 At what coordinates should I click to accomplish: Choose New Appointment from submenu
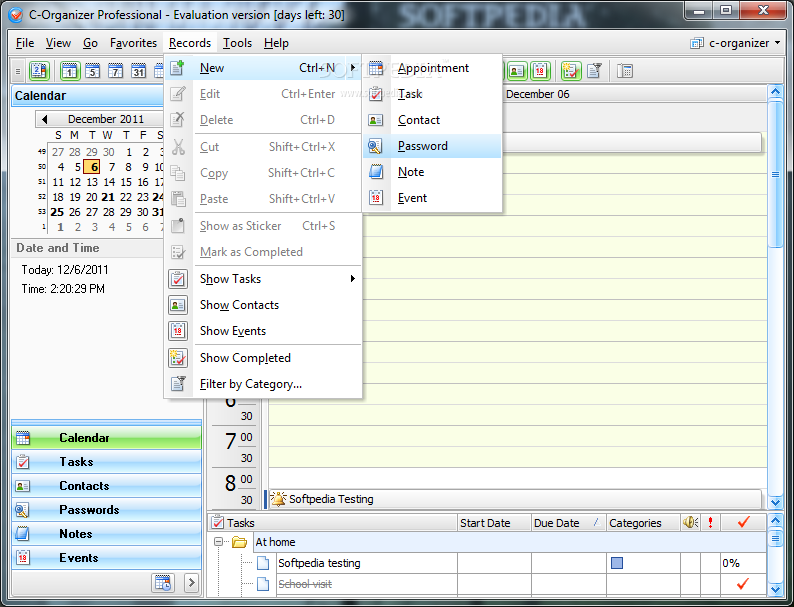coord(432,68)
